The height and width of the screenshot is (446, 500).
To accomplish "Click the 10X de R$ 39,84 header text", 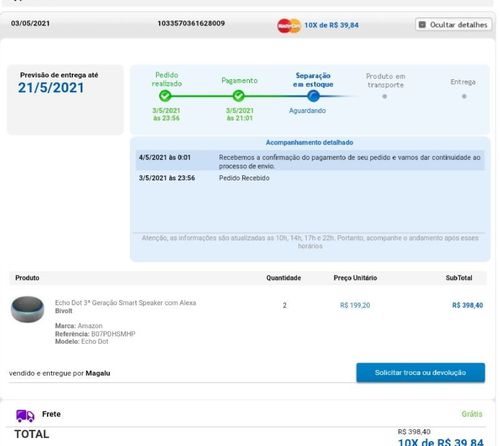I will [331, 25].
